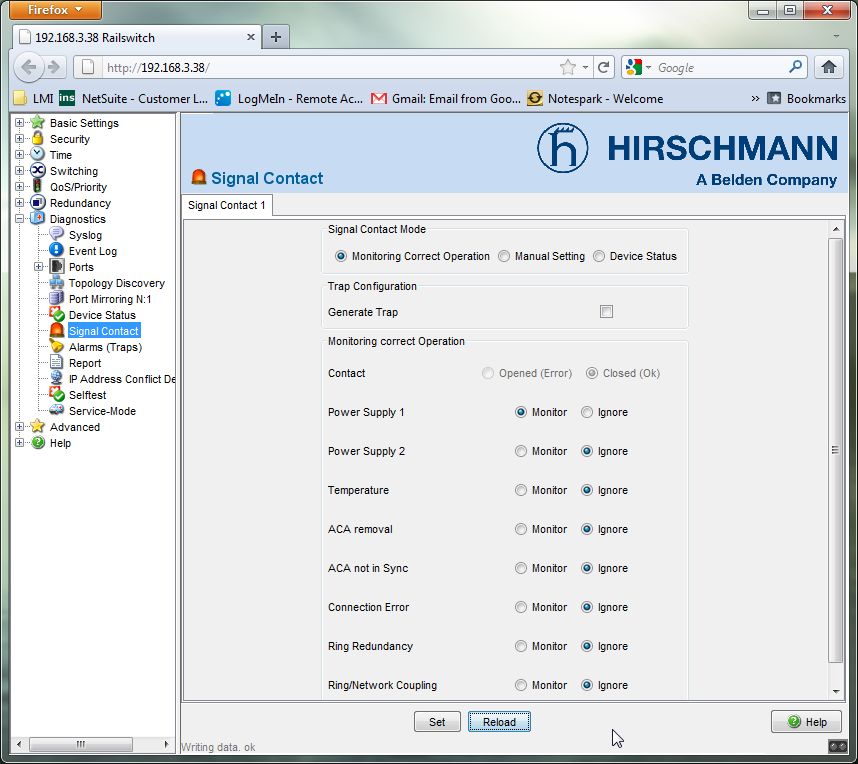This screenshot has height=764, width=858.
Task: Select Alarms (Traps) in the sidebar
Action: [104, 346]
